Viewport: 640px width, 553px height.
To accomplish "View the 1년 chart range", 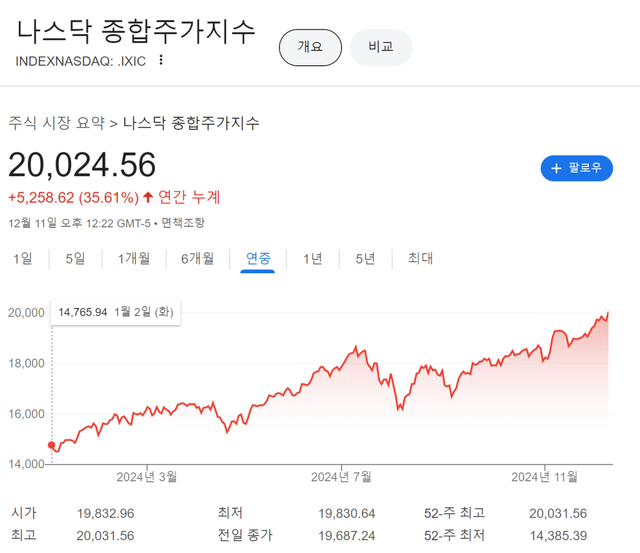I will (x=313, y=259).
